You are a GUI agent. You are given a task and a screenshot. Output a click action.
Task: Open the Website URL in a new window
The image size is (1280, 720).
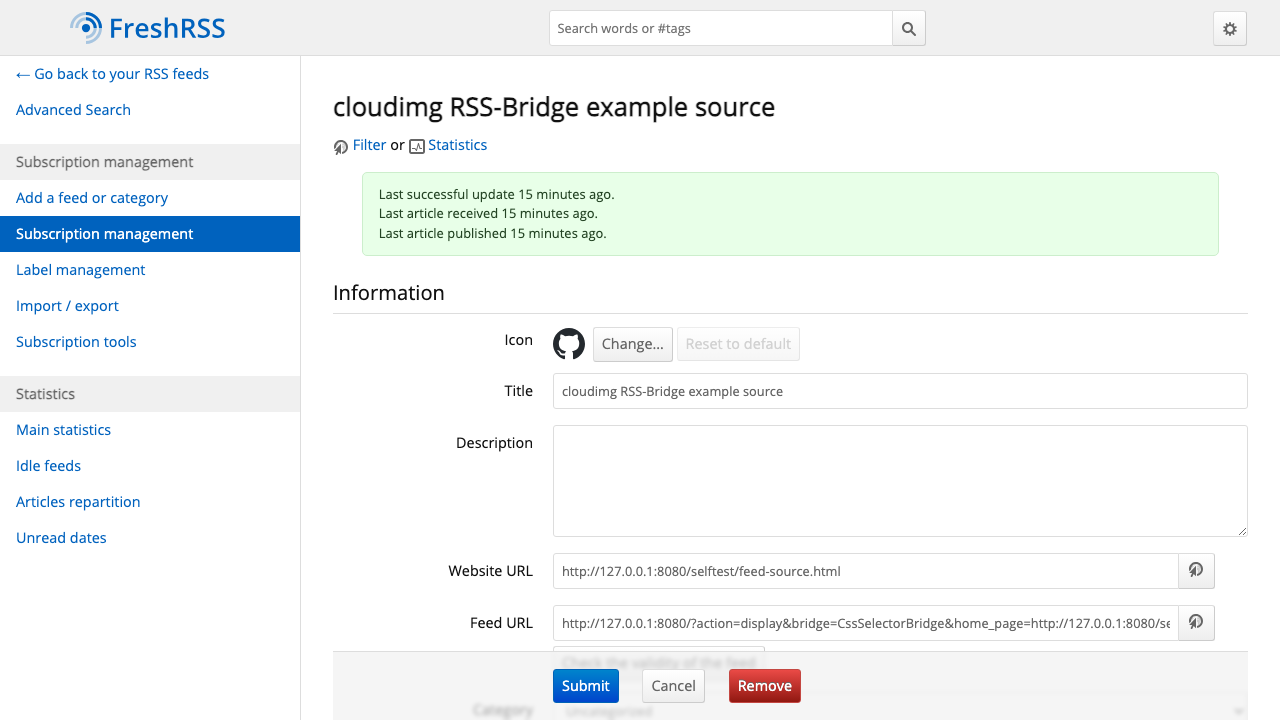click(1196, 571)
